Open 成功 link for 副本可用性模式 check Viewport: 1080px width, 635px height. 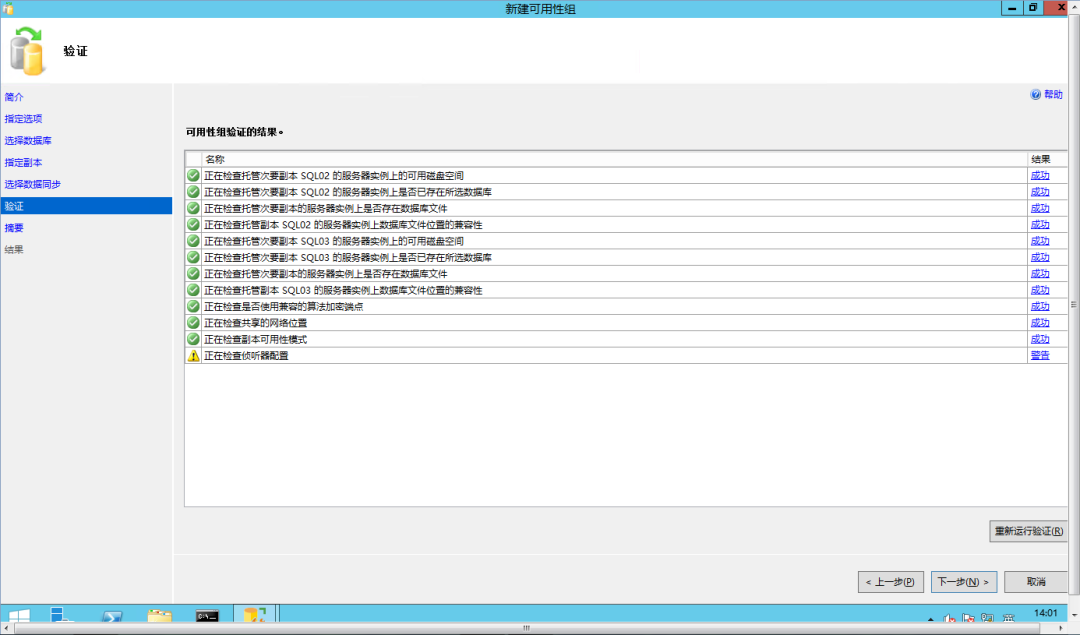(x=1039, y=340)
